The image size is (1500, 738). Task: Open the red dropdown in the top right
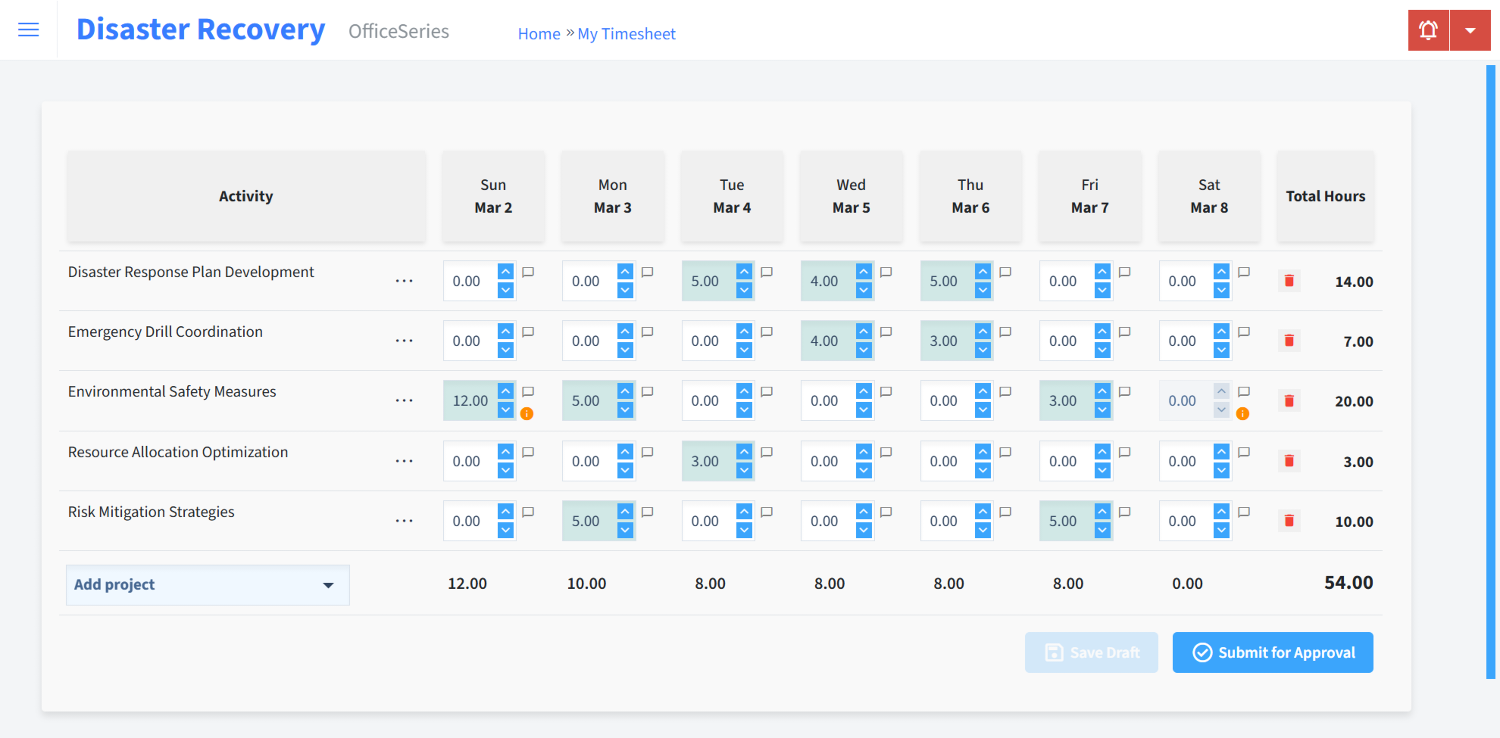coord(1470,30)
